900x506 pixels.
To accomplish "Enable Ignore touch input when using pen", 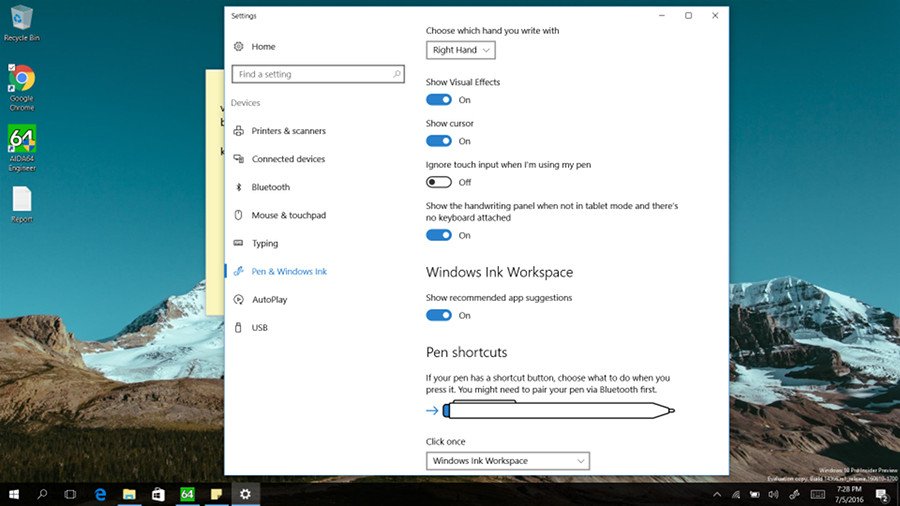I will [439, 182].
